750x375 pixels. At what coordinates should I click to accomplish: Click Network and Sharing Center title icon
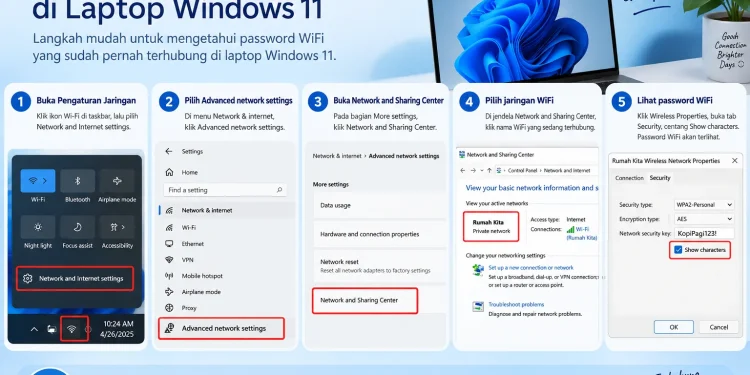[x=462, y=155]
